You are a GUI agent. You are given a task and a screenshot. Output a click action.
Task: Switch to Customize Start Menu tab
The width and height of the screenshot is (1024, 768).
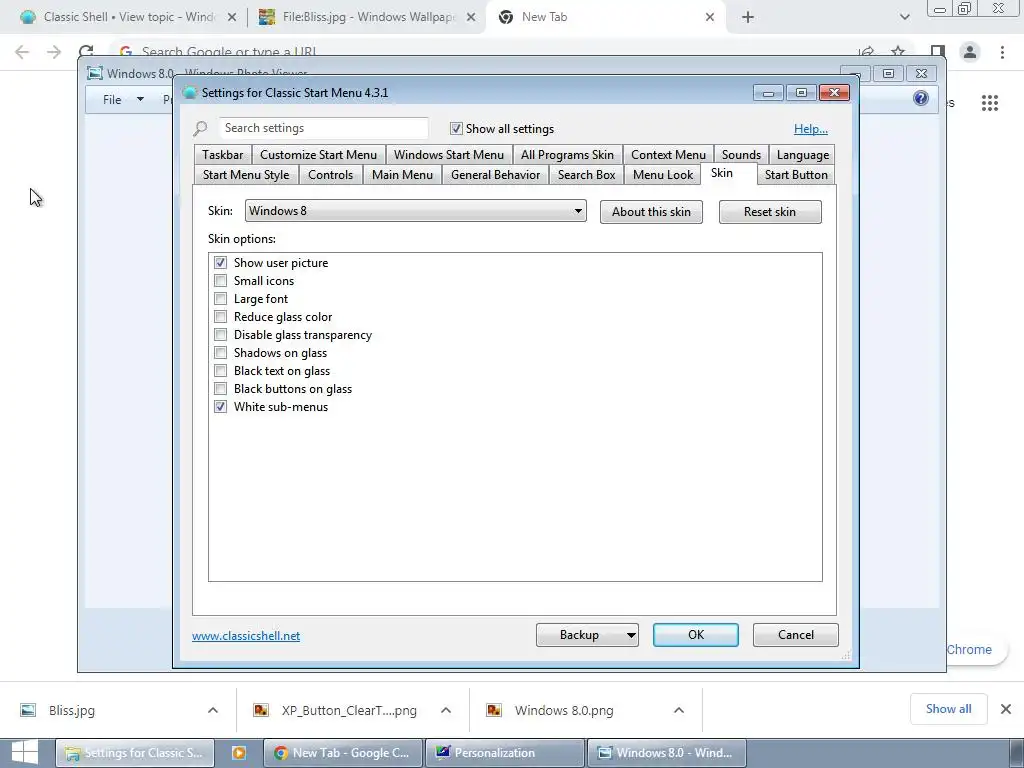click(x=319, y=155)
